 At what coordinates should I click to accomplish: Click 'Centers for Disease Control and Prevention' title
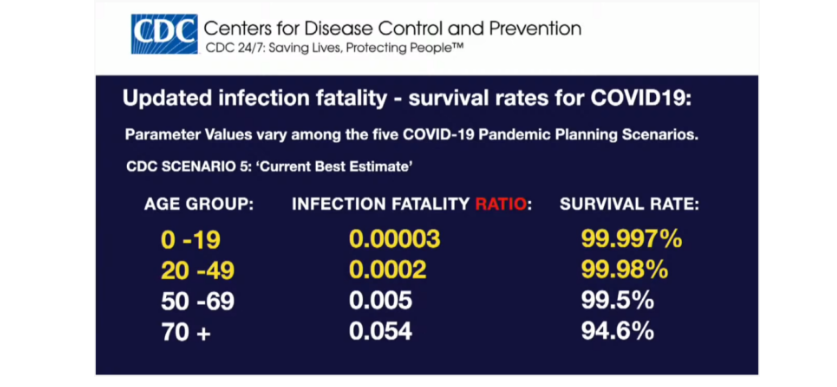pos(392,28)
